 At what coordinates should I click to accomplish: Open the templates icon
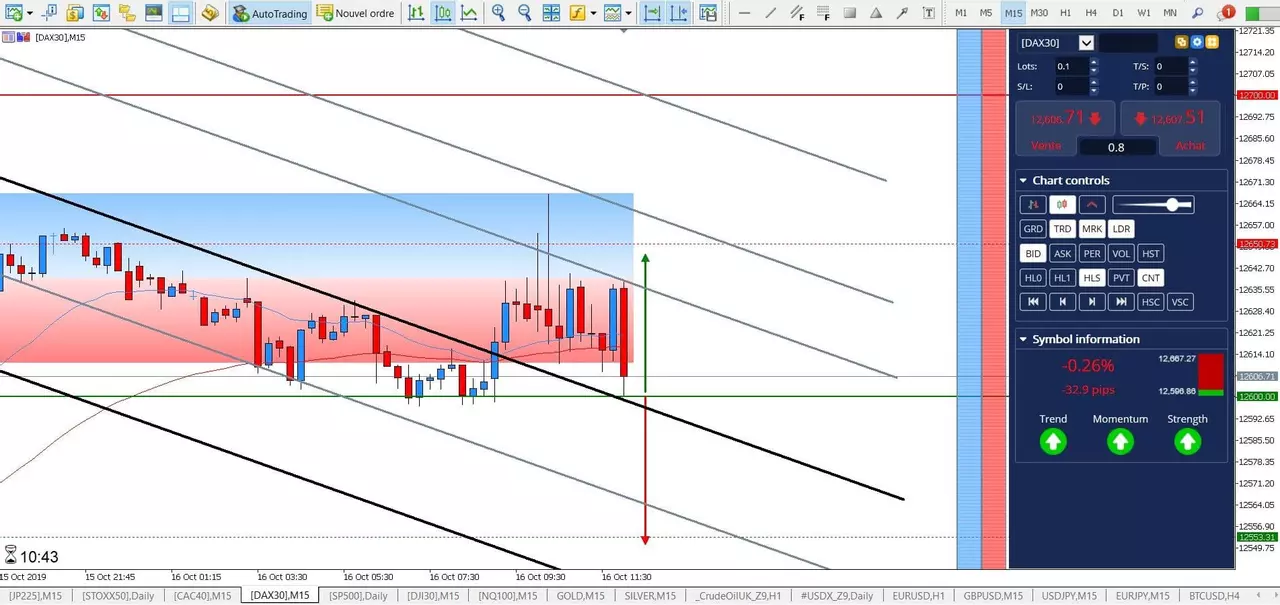point(708,13)
